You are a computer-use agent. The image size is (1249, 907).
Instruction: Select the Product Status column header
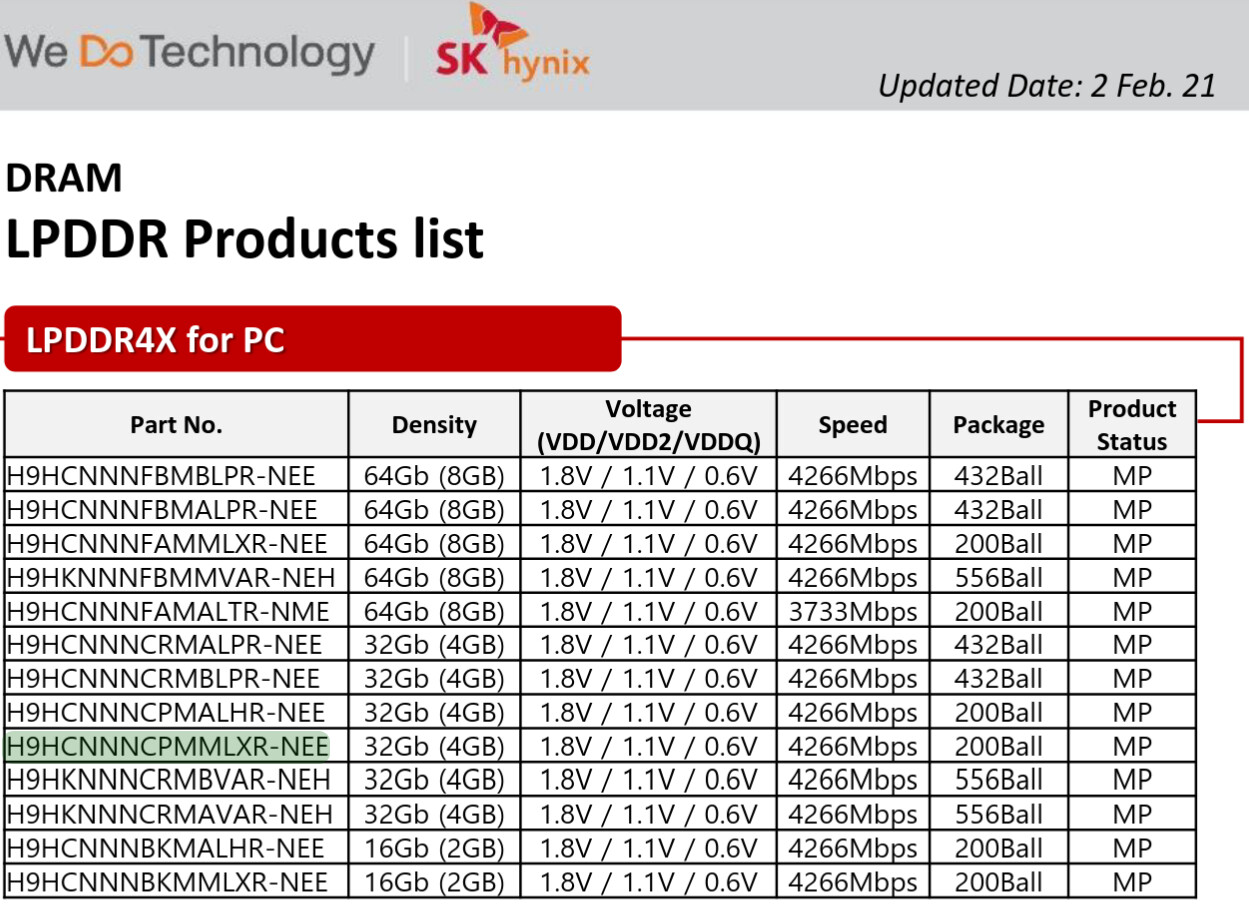click(1132, 425)
